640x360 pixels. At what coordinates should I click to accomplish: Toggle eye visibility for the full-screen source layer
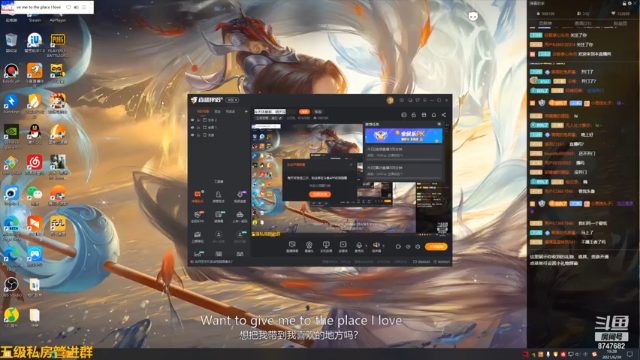[x=193, y=127]
